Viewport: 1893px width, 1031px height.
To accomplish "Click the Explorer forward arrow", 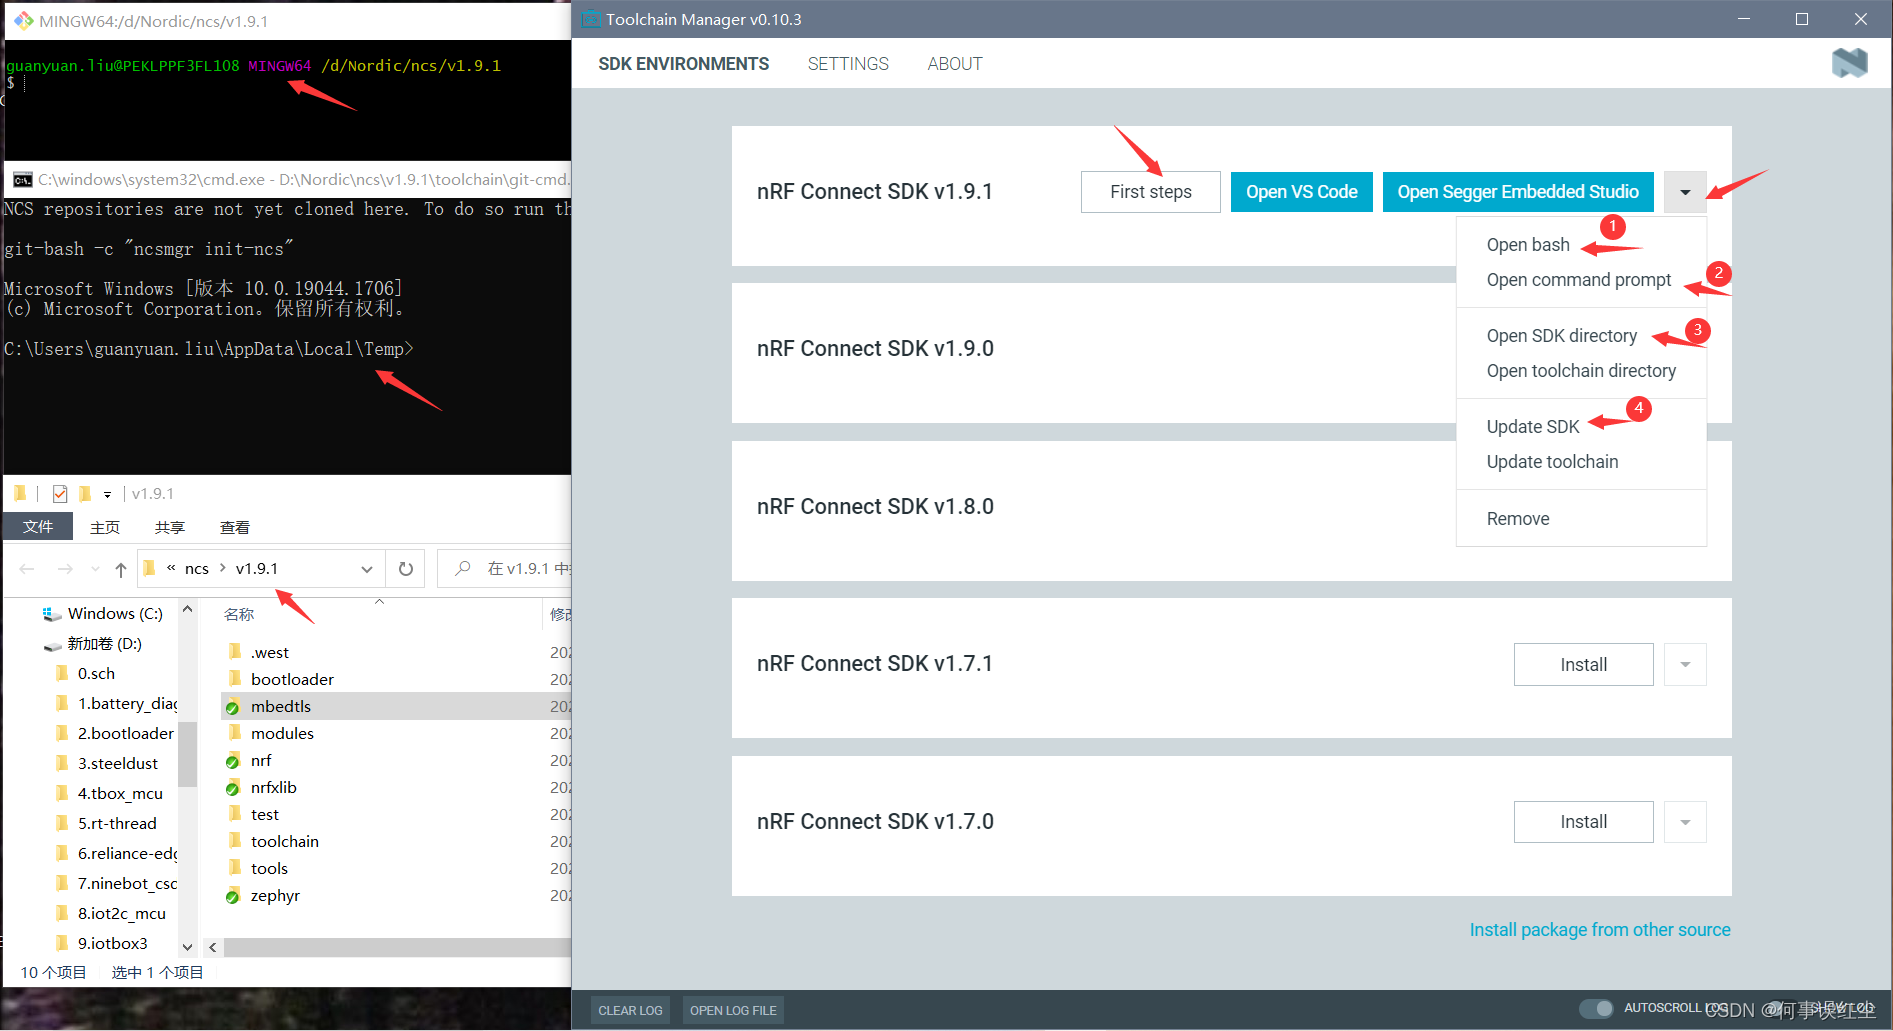I will pyautogui.click(x=65, y=569).
